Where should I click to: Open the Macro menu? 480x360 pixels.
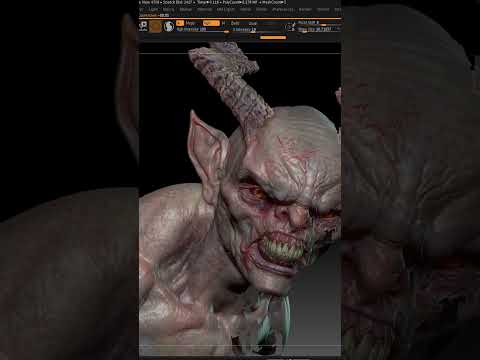point(169,9)
